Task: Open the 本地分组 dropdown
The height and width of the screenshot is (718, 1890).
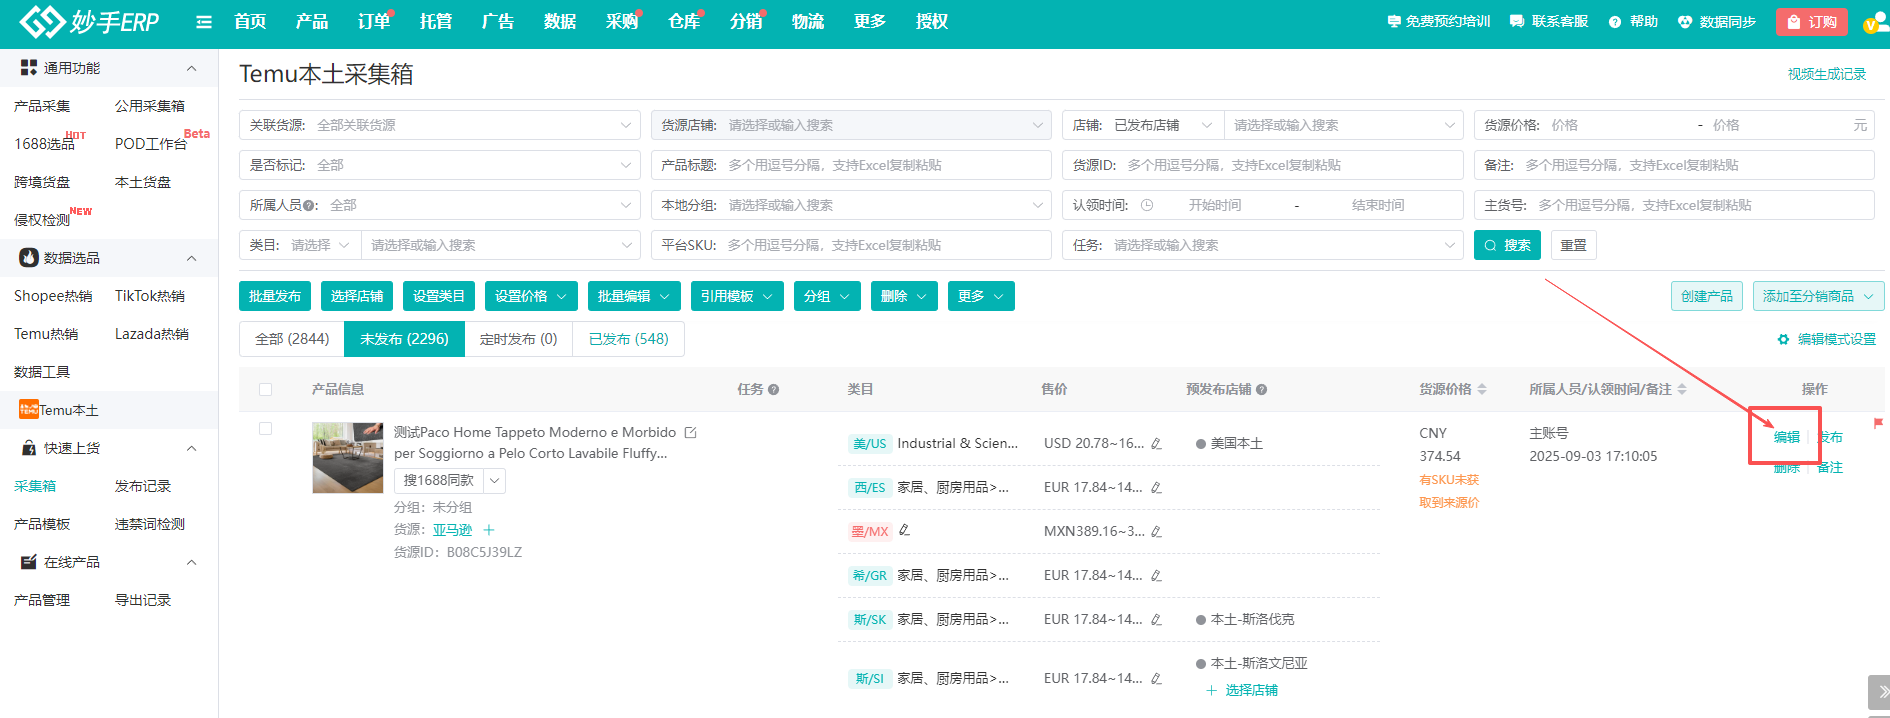Action: (851, 205)
